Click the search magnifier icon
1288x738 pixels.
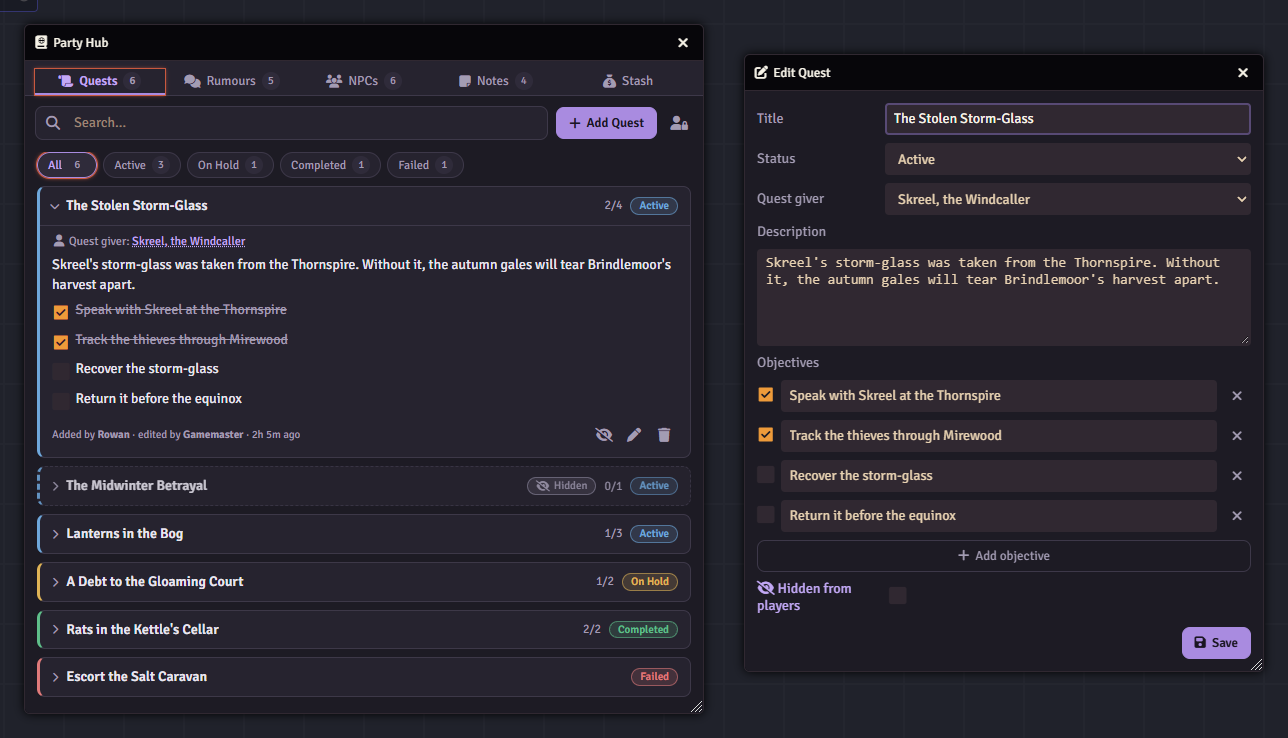pos(53,123)
